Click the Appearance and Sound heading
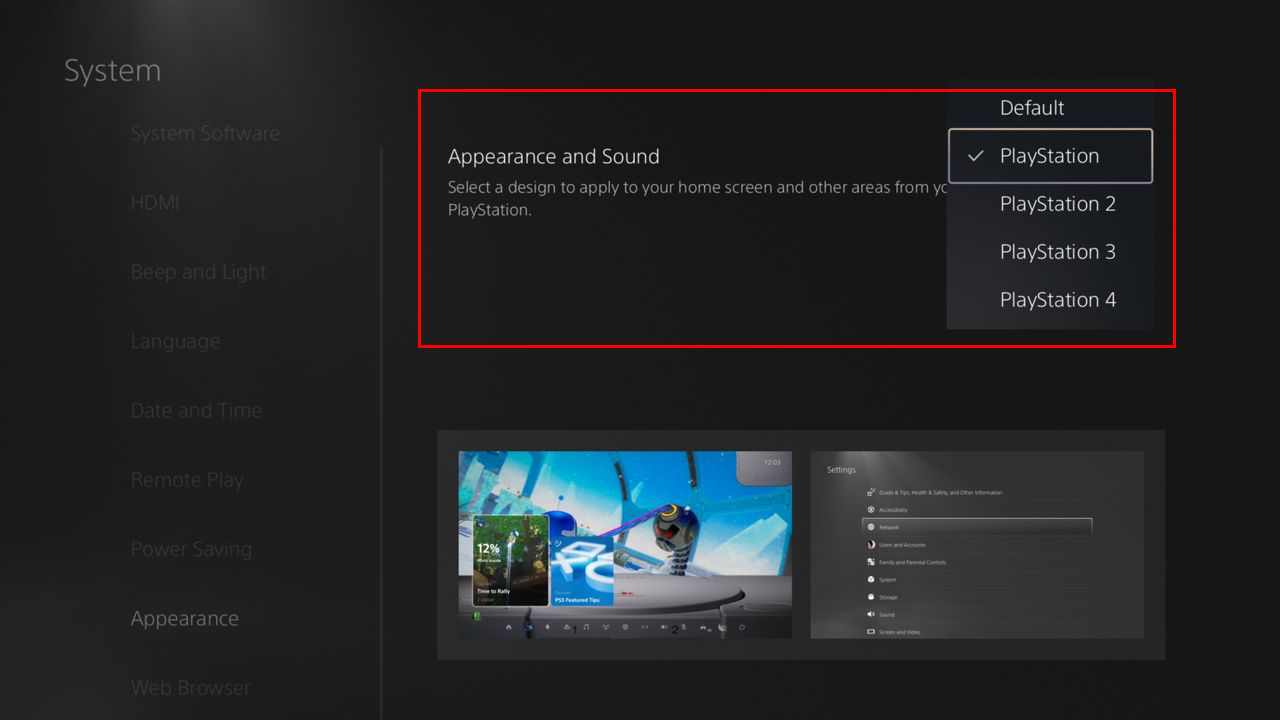Screen dimensions: 1280x720 tap(553, 157)
